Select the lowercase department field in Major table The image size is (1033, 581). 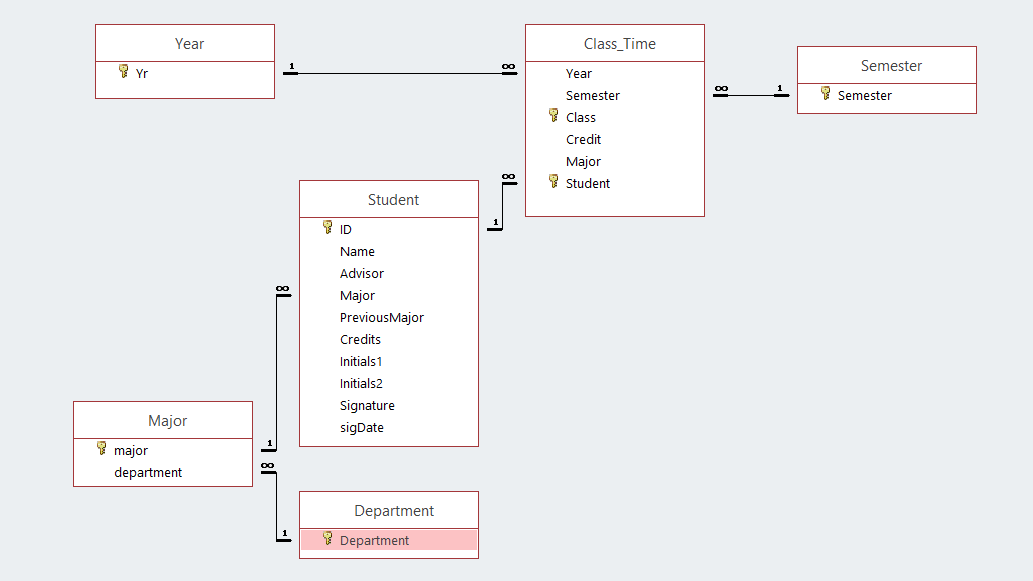(x=148, y=473)
